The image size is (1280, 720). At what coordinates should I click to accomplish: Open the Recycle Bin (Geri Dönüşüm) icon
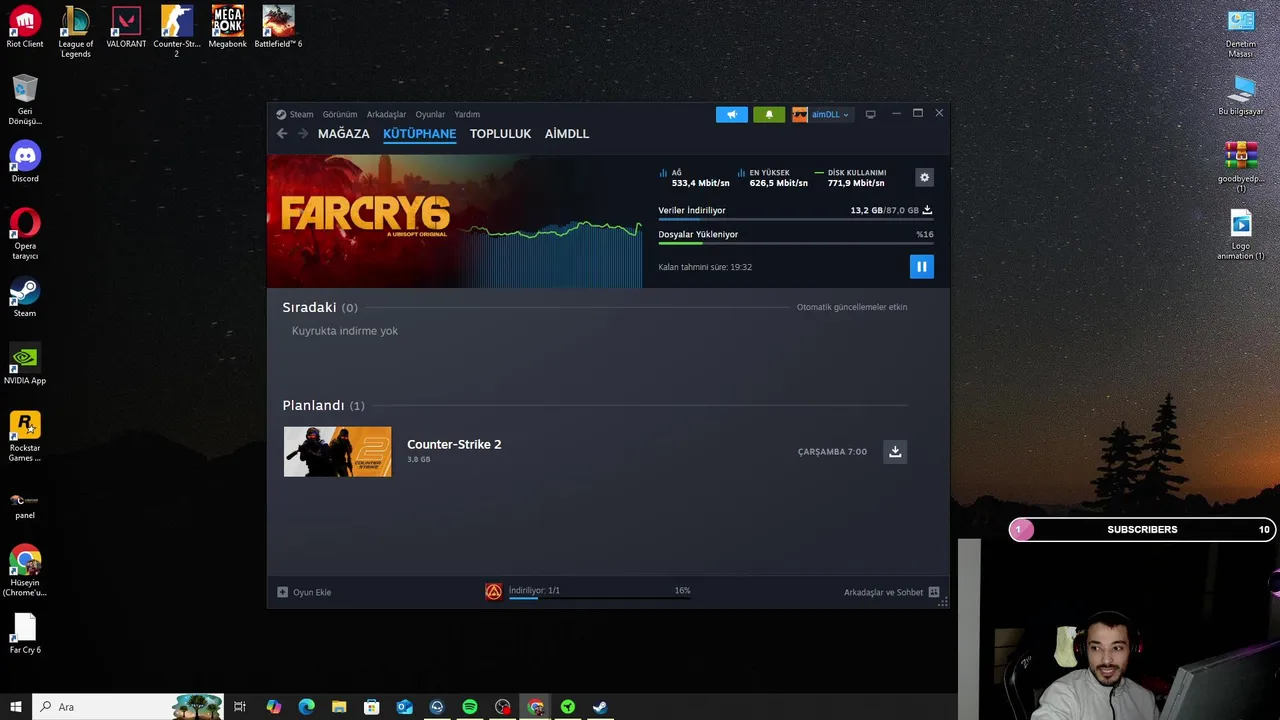[x=25, y=100]
